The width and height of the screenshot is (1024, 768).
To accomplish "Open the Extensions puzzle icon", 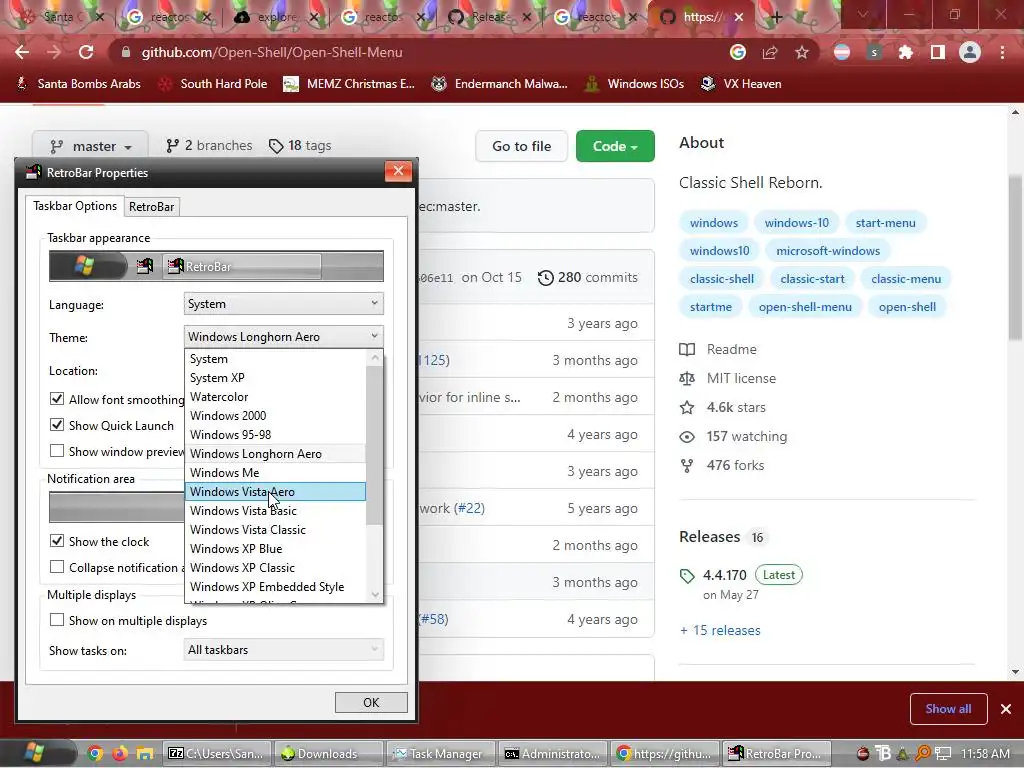I will 905,52.
